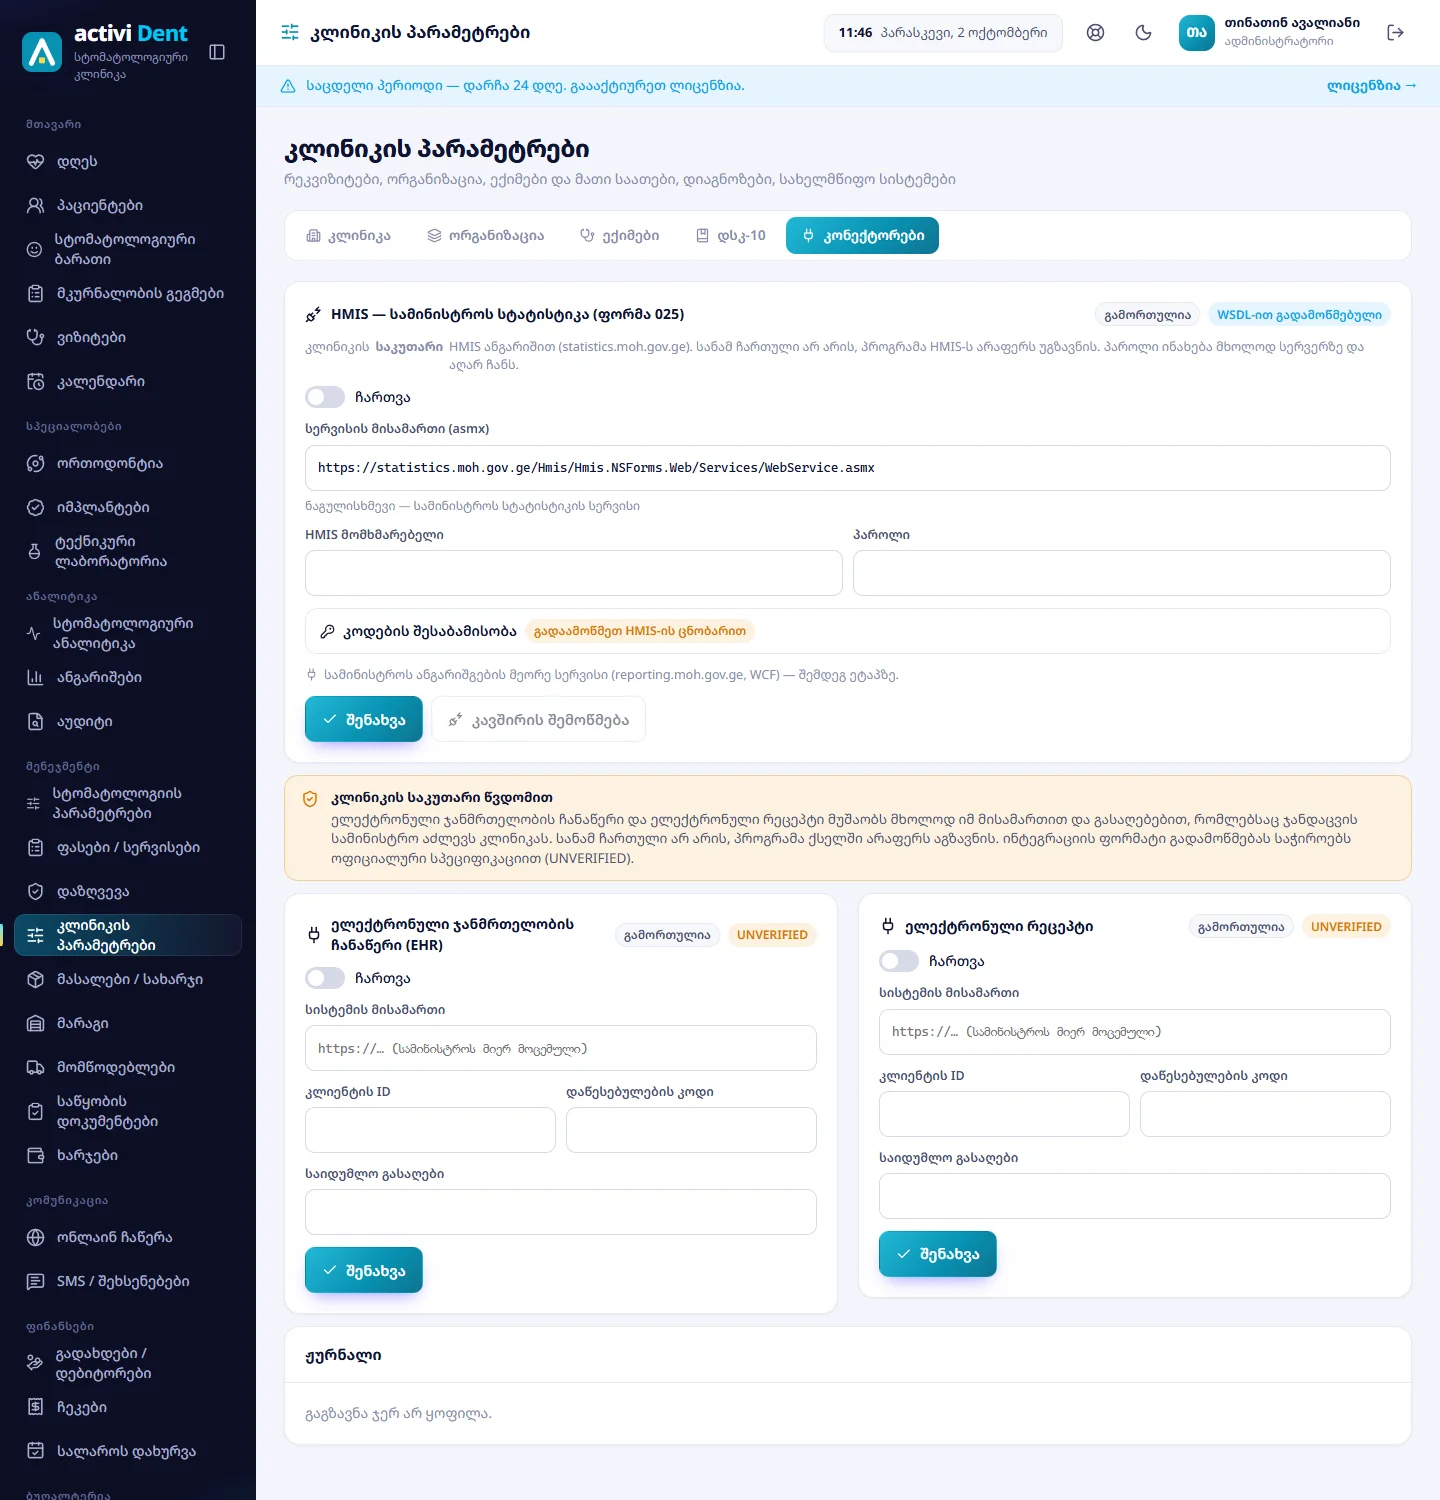Viewport: 1440px width, 1500px height.
Task: Open დაზღვევა in sidebar
Action: click(128, 892)
